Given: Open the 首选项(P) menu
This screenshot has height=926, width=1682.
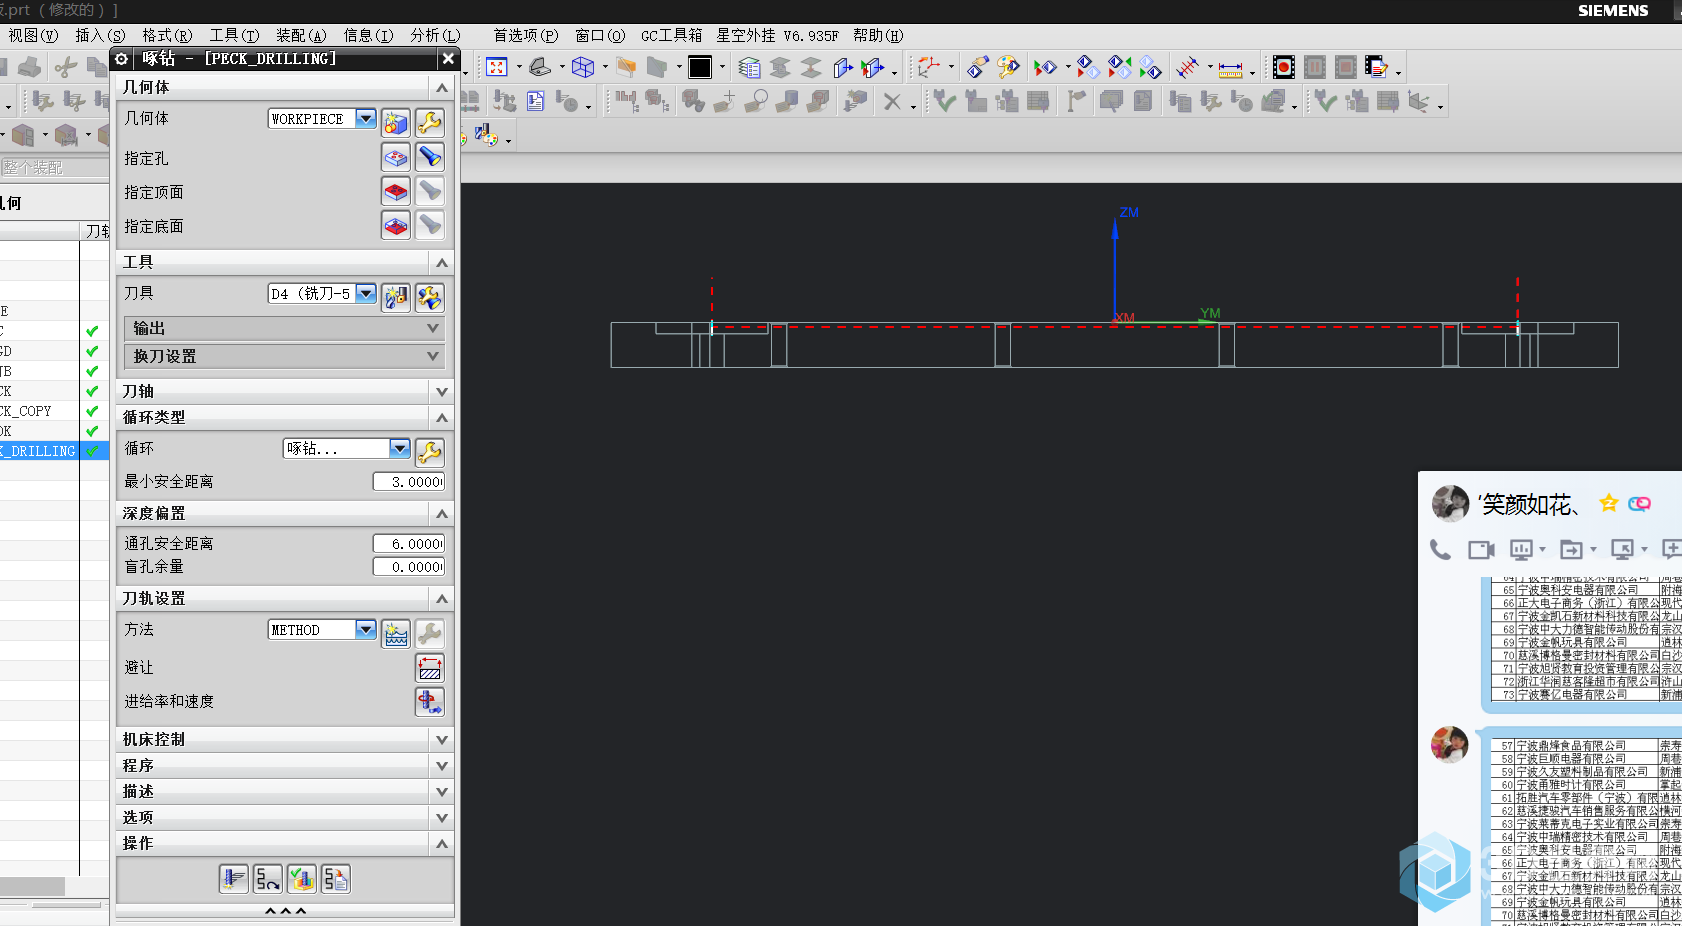Looking at the screenshot, I should pyautogui.click(x=525, y=35).
